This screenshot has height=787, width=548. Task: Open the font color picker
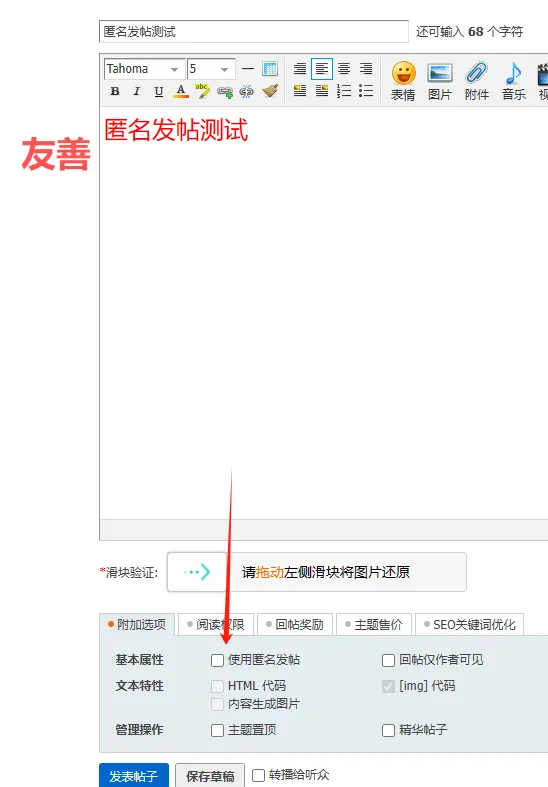[x=181, y=91]
